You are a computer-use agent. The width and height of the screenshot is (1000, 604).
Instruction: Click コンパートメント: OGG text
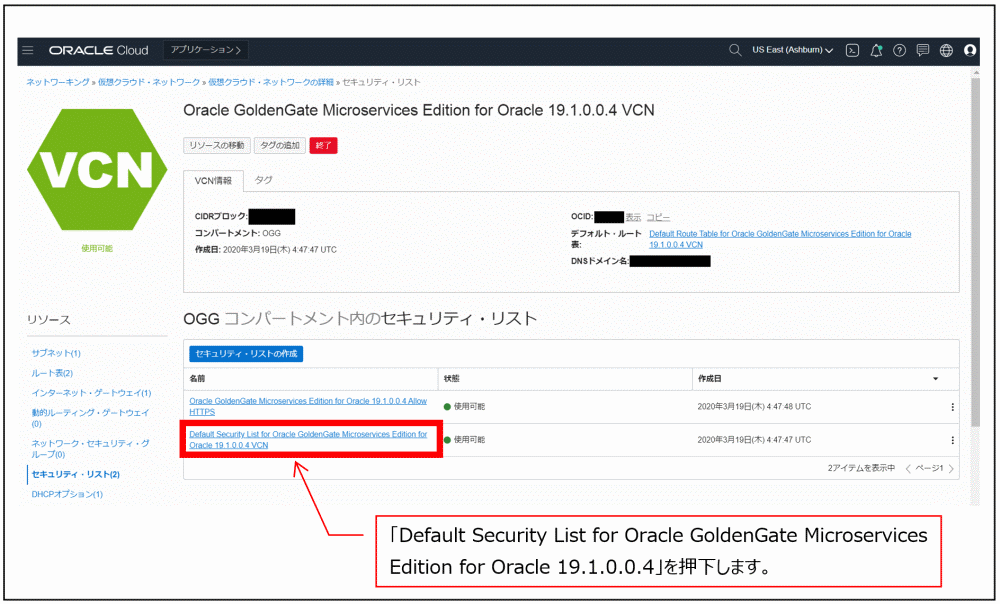tap(237, 233)
